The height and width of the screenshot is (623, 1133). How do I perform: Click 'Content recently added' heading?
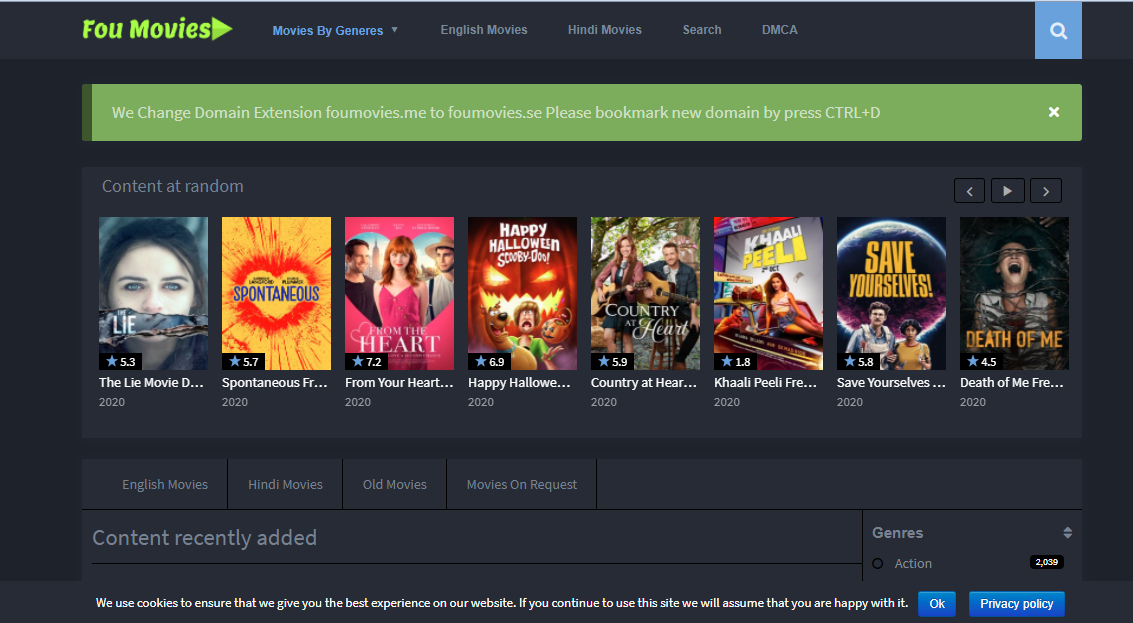click(204, 538)
